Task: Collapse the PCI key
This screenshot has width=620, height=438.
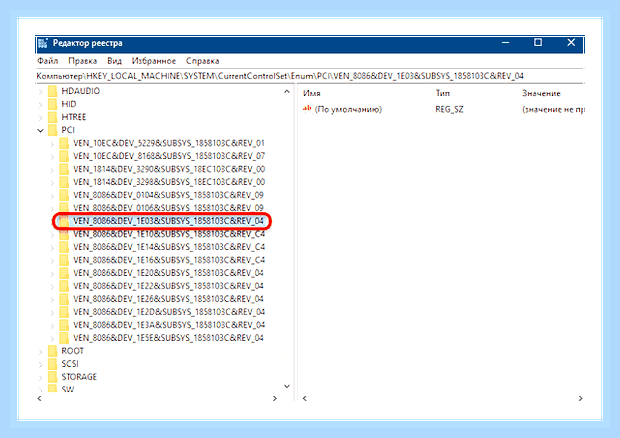Action: pos(40,130)
